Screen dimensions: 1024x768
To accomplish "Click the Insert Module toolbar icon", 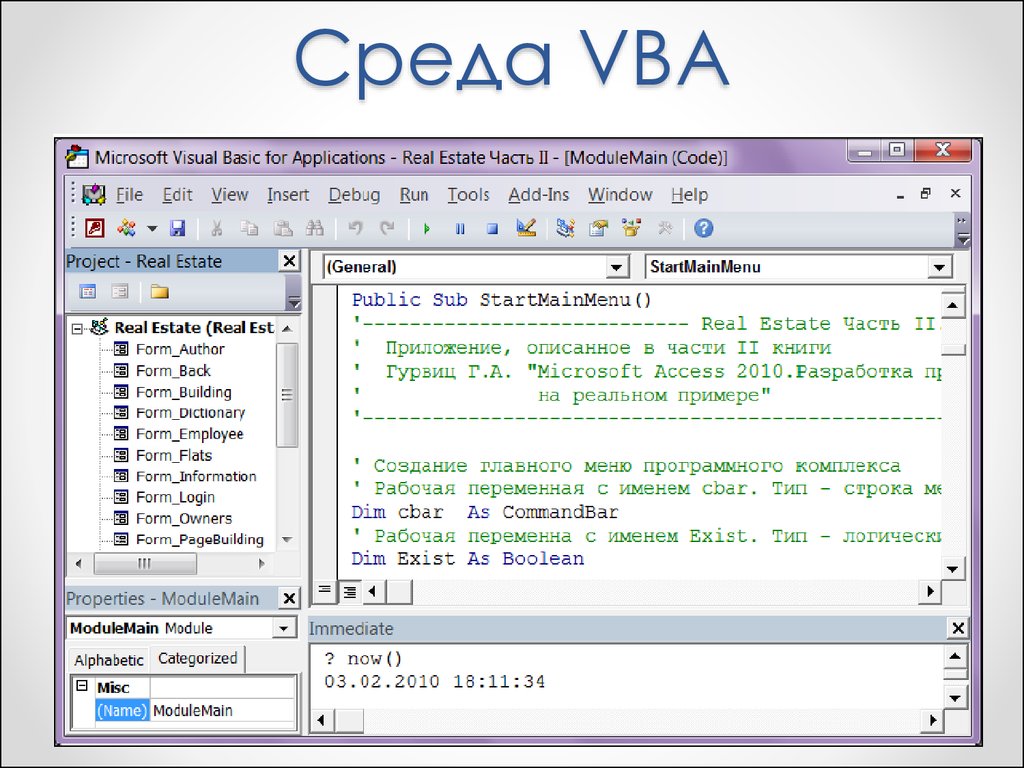I will click(x=126, y=229).
